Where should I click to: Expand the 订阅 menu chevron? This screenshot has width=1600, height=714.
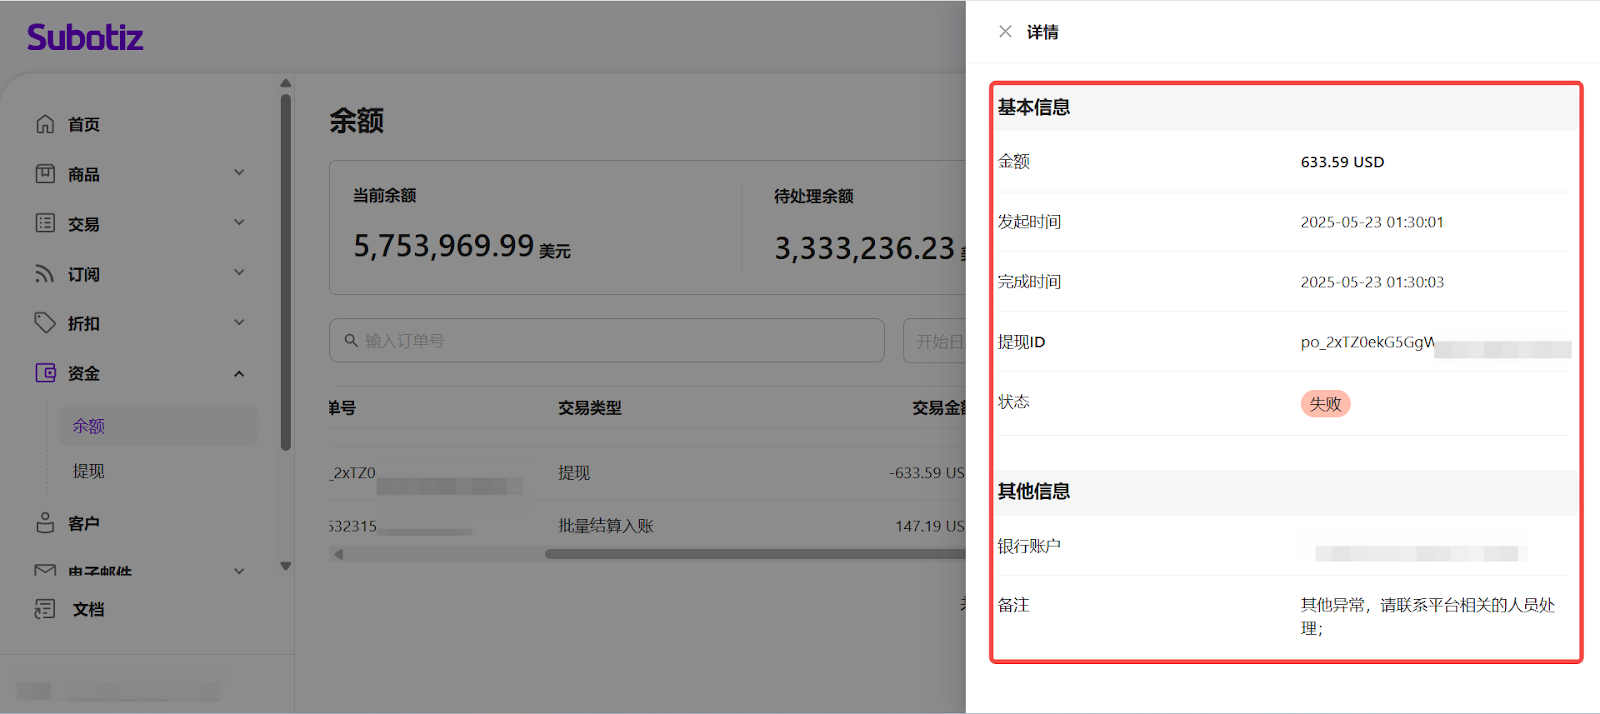239,273
